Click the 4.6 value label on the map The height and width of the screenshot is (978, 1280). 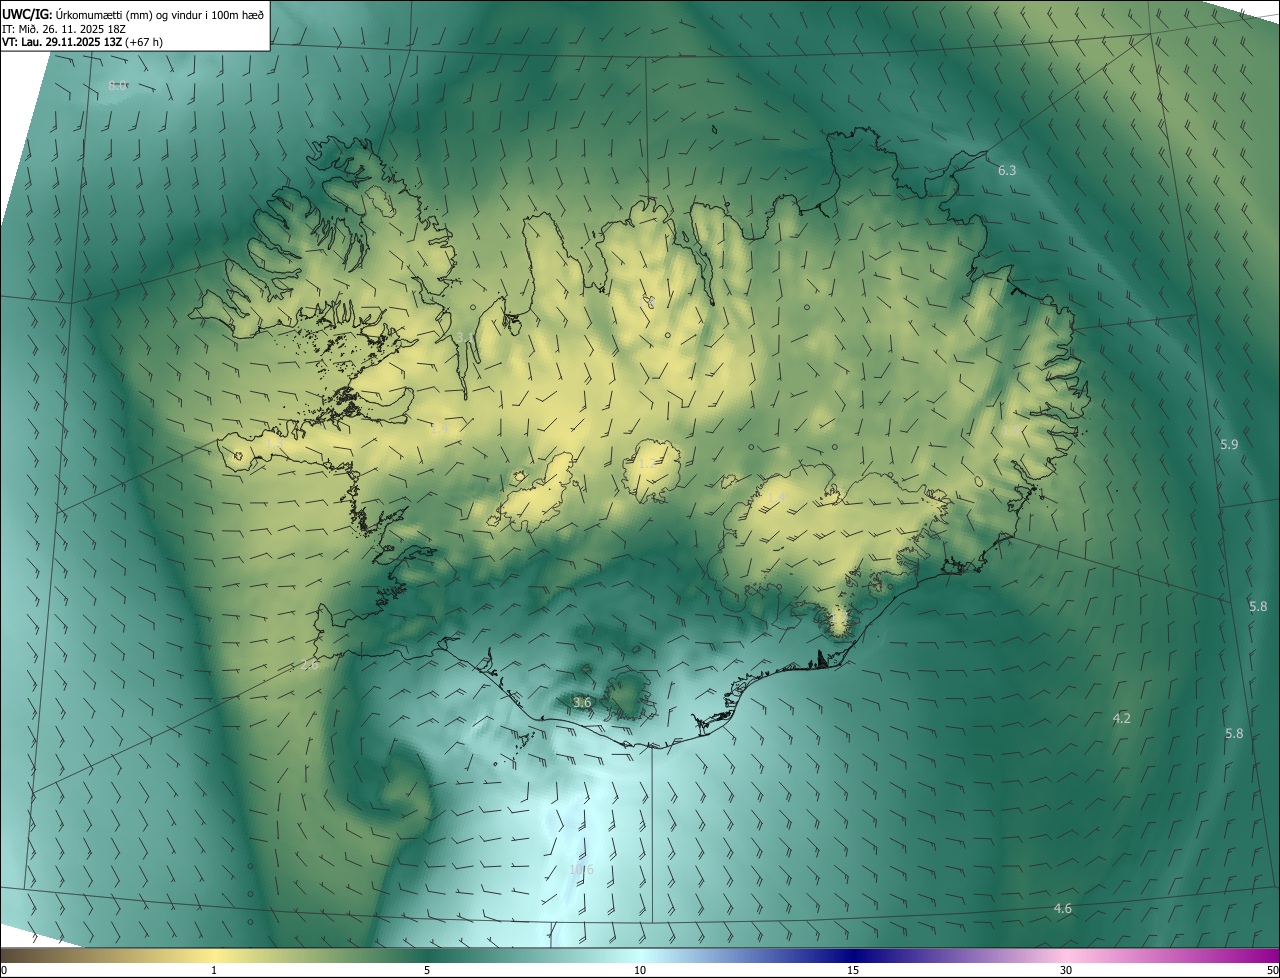coord(1063,908)
